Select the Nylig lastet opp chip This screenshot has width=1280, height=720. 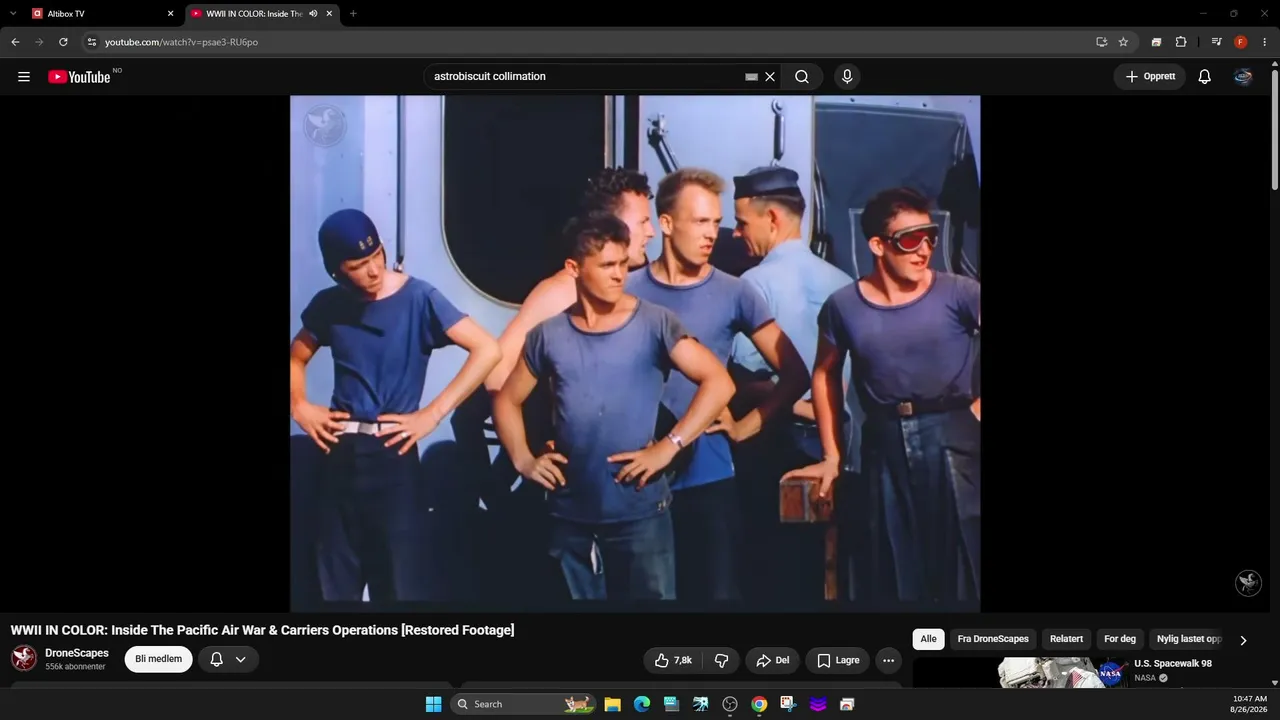pyautogui.click(x=1189, y=639)
